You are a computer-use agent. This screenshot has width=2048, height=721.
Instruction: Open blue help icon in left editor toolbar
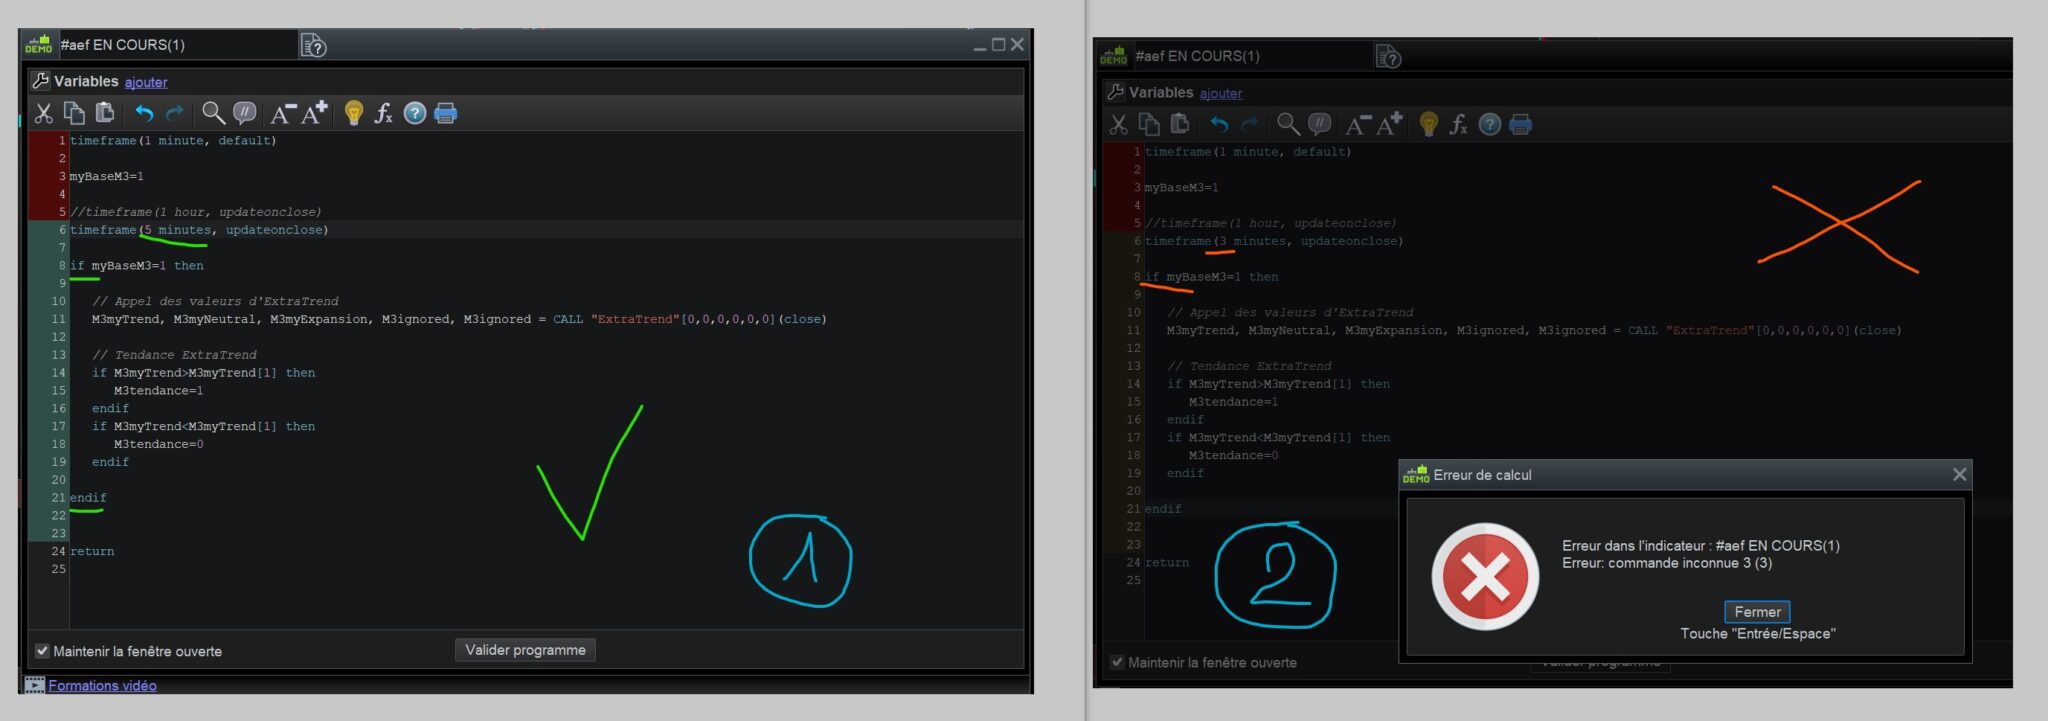tap(415, 113)
